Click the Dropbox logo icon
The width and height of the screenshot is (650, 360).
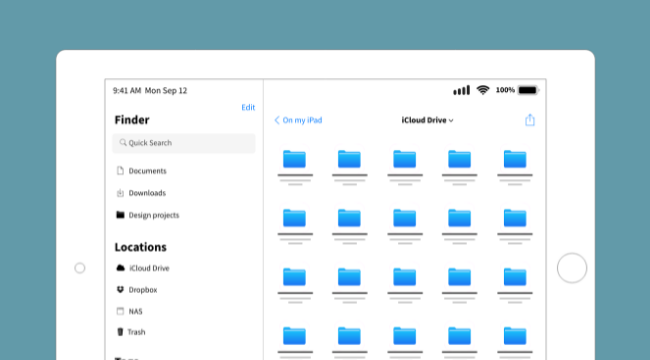tap(120, 289)
